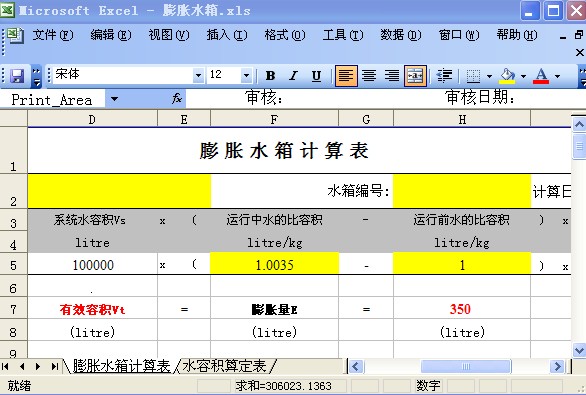Apply center alignment
586x395 pixels.
pos(369,76)
